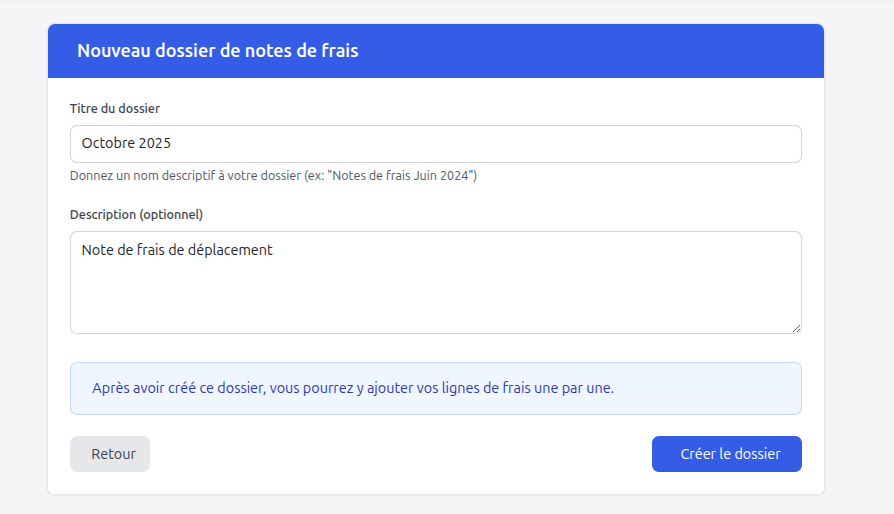Grab the description textarea resize handle

[x=796, y=328]
